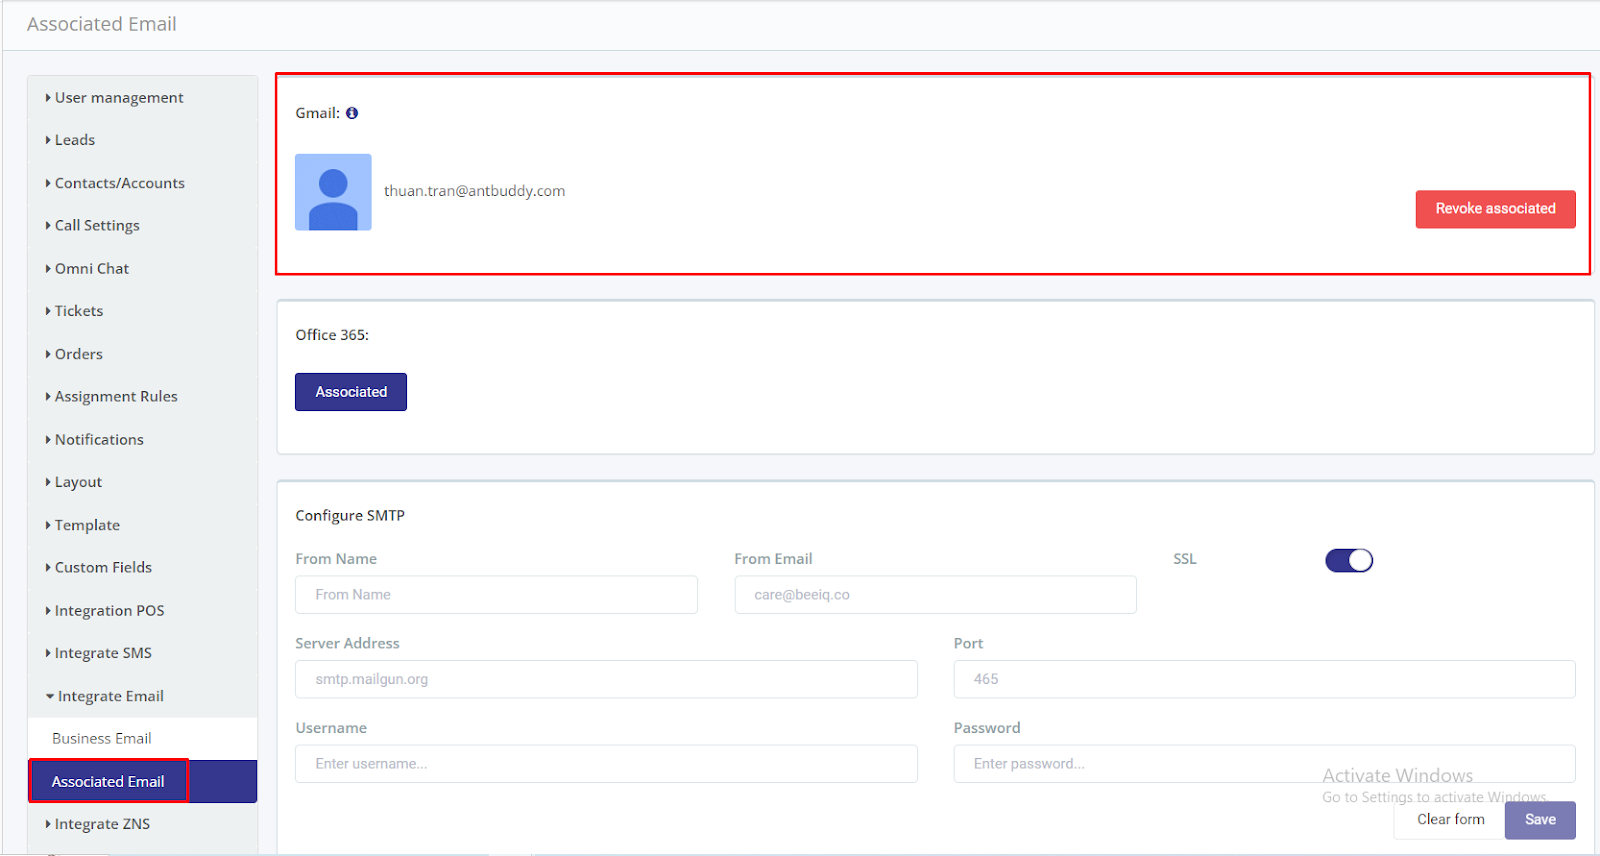Click the thuan.tran@antbuddy.com email text
Image resolution: width=1600 pixels, height=856 pixels.
474,191
